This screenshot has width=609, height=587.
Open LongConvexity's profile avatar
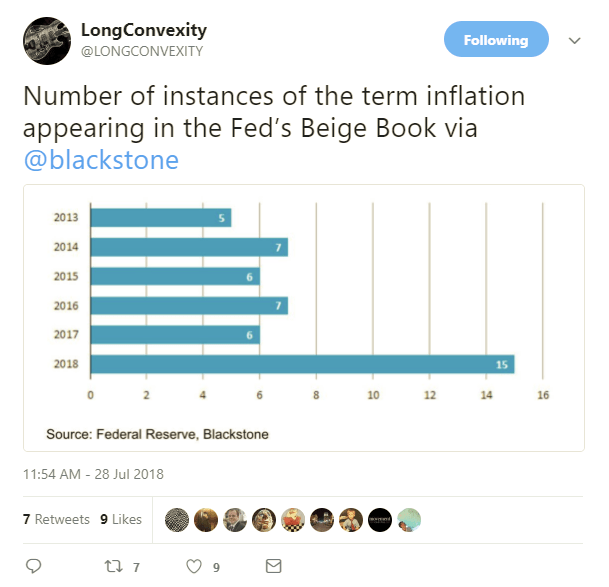[45, 40]
